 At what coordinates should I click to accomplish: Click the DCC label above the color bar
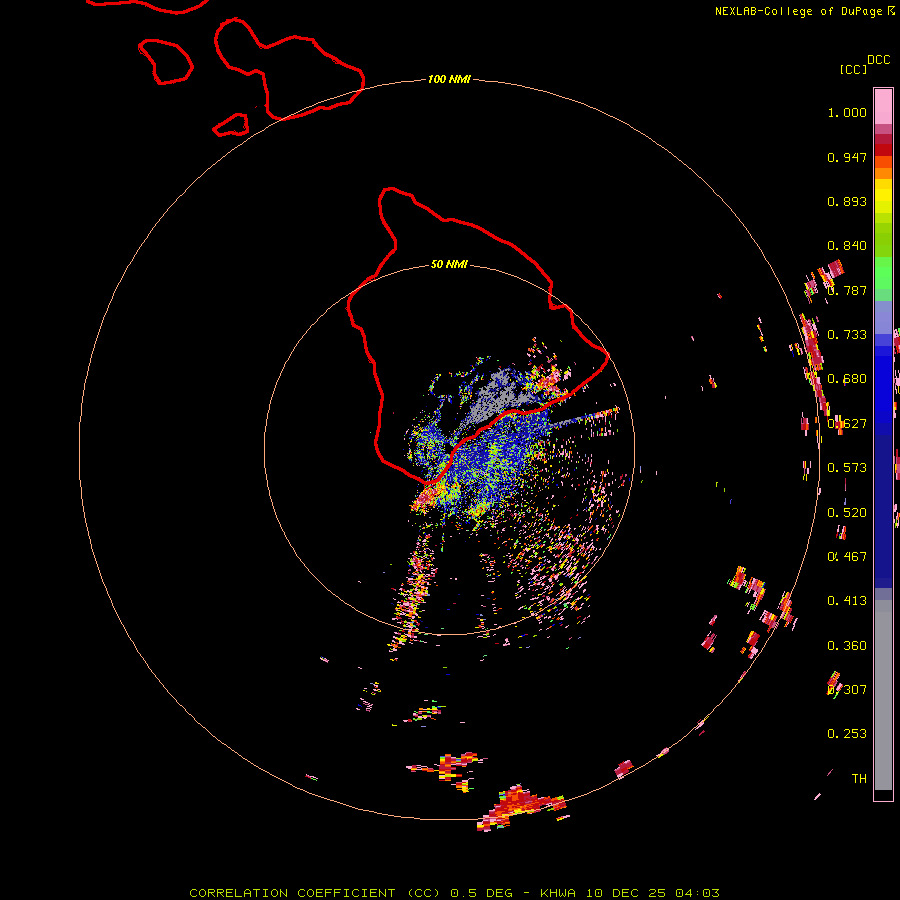pyautogui.click(x=878, y=60)
